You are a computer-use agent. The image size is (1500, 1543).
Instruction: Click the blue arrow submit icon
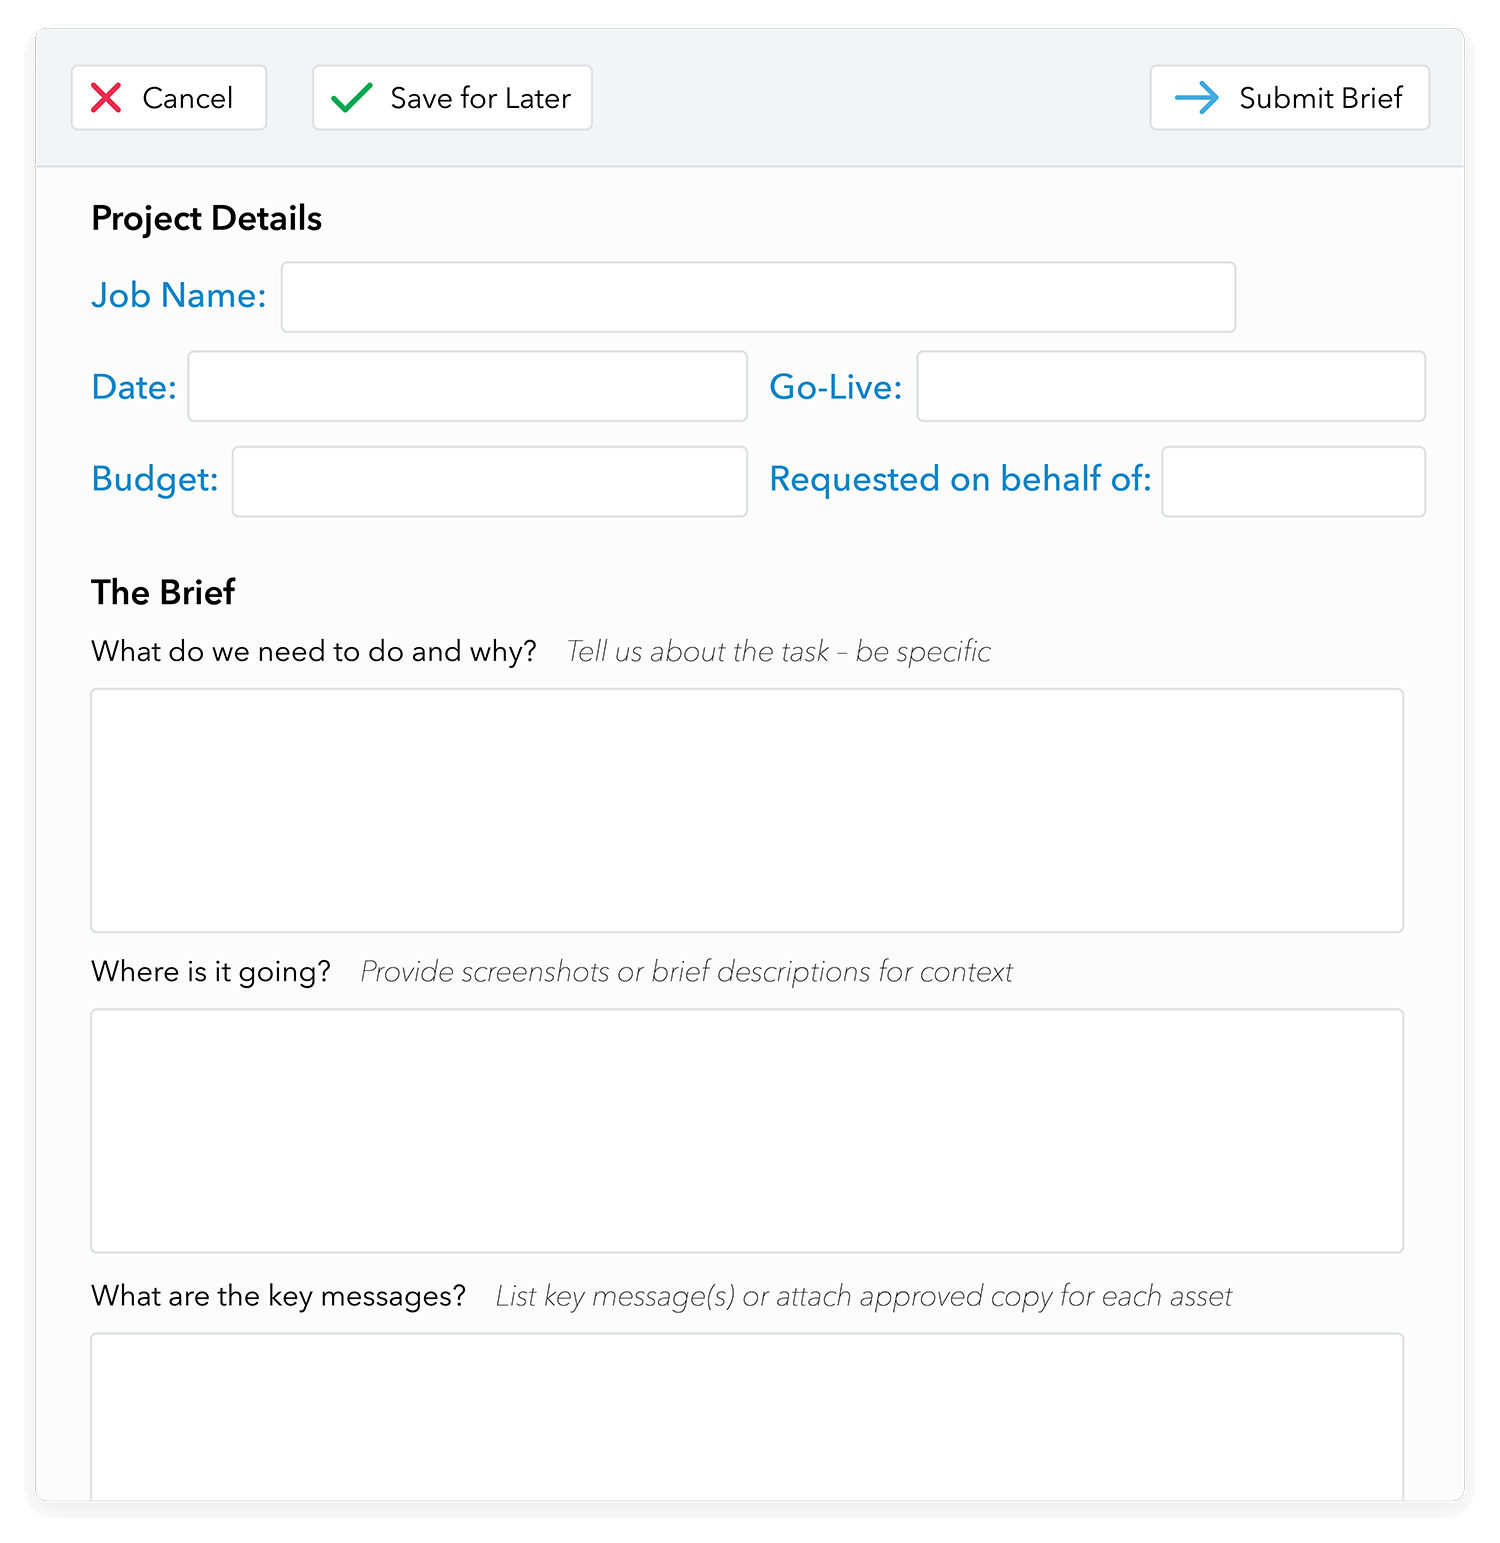pyautogui.click(x=1197, y=98)
